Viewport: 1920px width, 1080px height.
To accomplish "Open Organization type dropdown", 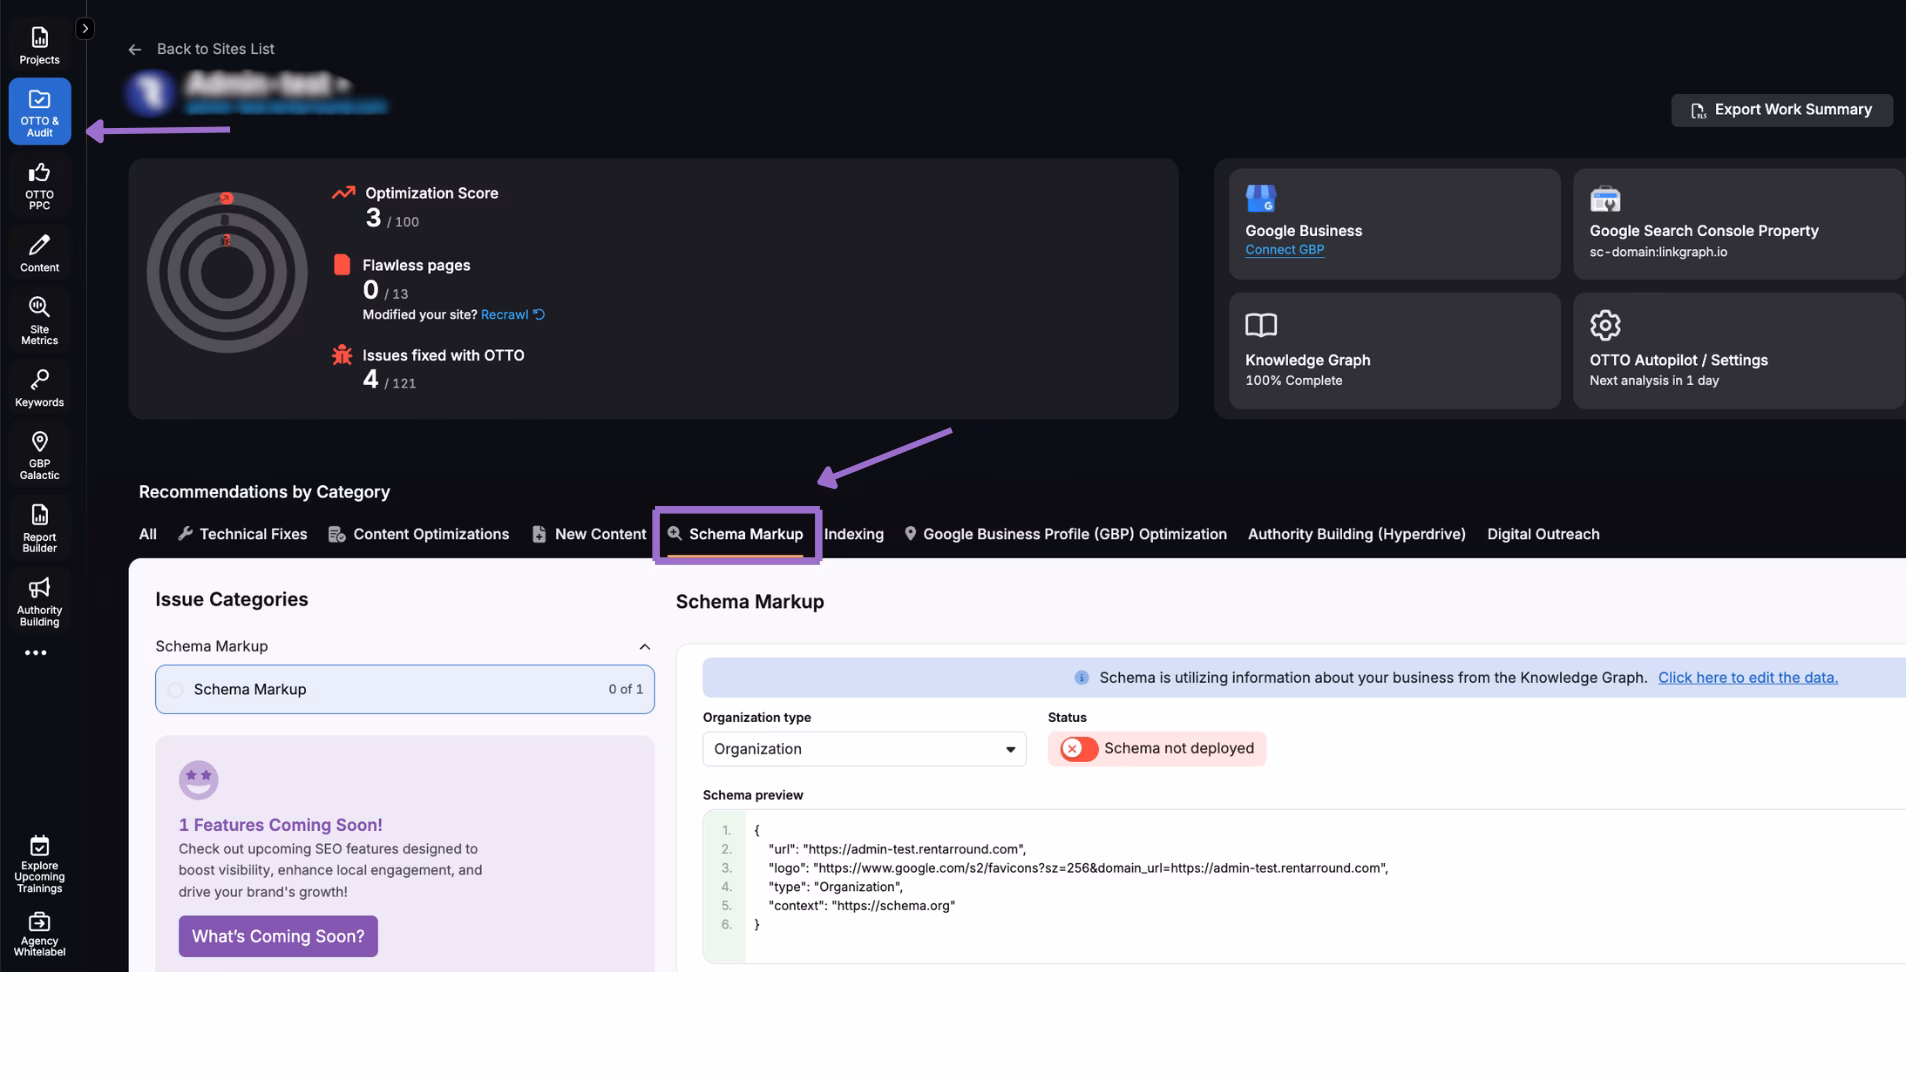I will [x=864, y=749].
